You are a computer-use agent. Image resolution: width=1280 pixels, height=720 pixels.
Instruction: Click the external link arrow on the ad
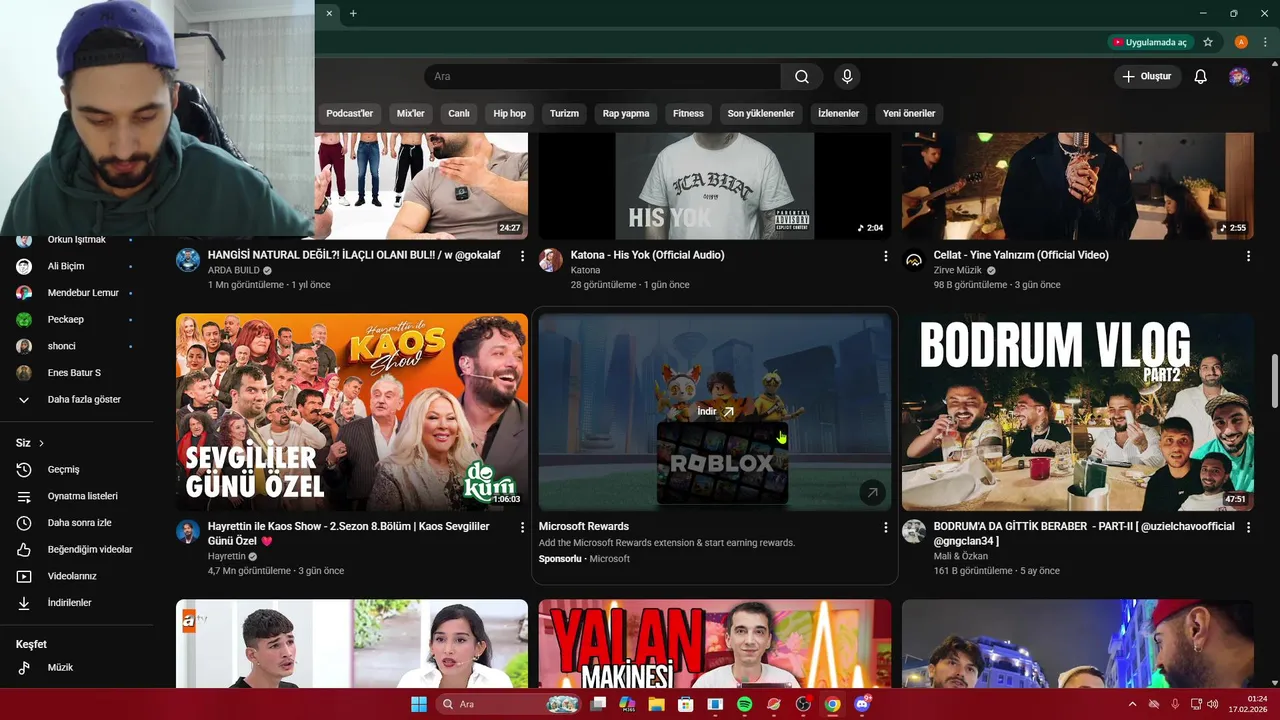(872, 492)
